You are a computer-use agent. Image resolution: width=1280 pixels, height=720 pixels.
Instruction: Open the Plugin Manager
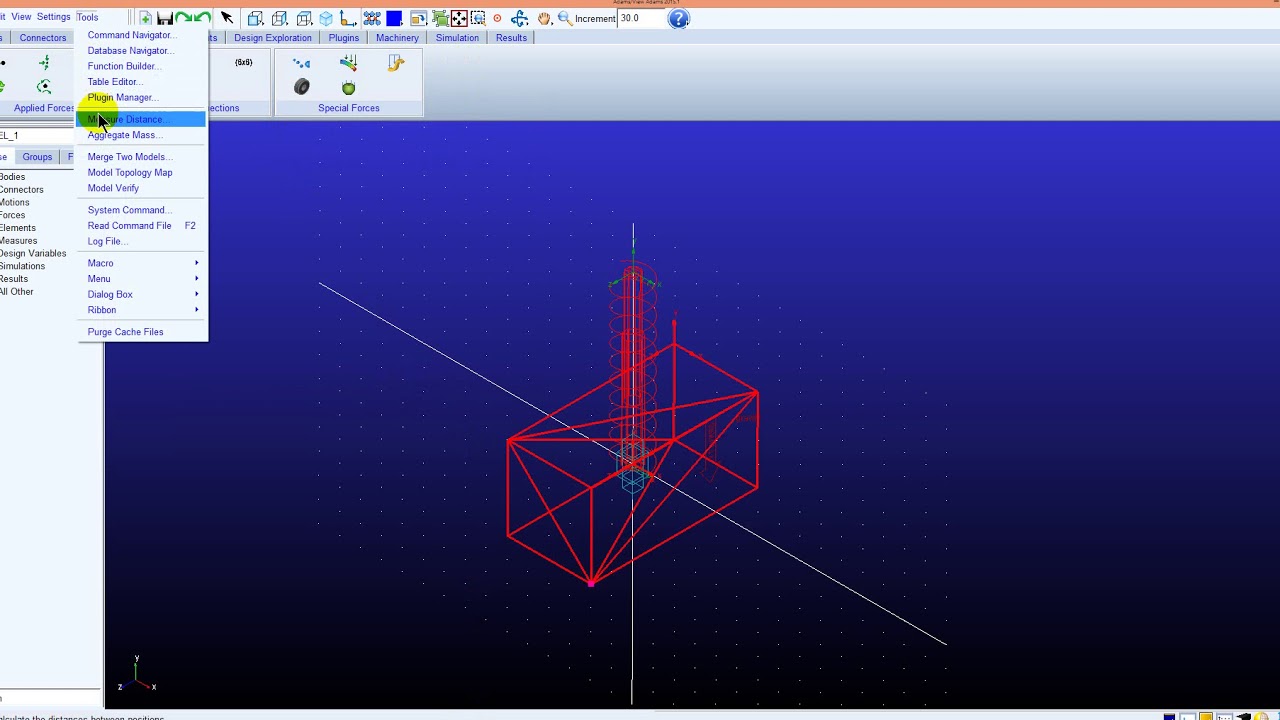[x=141, y=97]
